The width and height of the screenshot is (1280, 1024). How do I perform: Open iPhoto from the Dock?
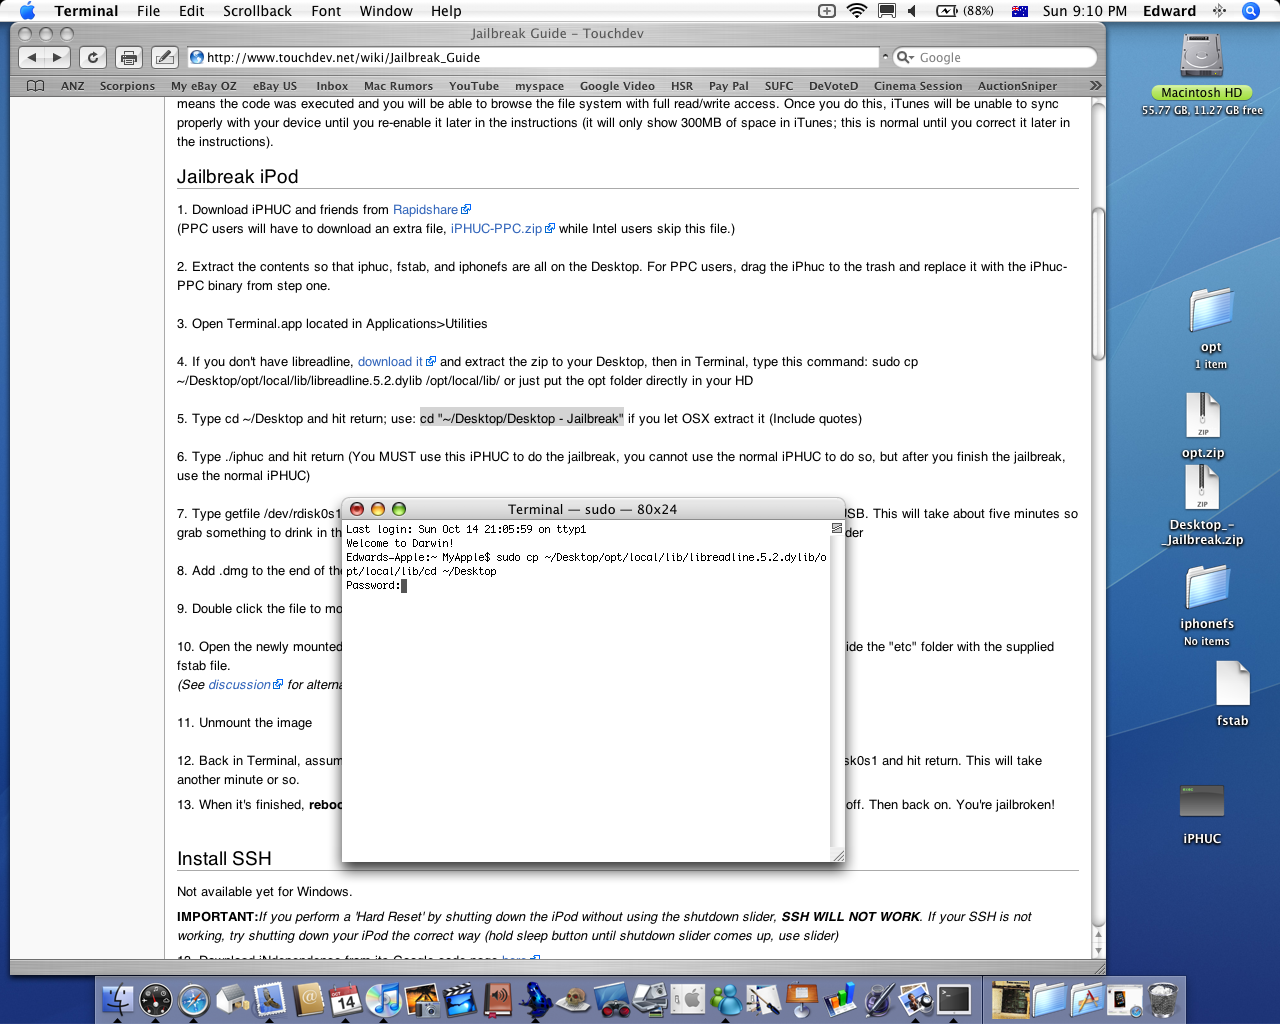[x=422, y=999]
